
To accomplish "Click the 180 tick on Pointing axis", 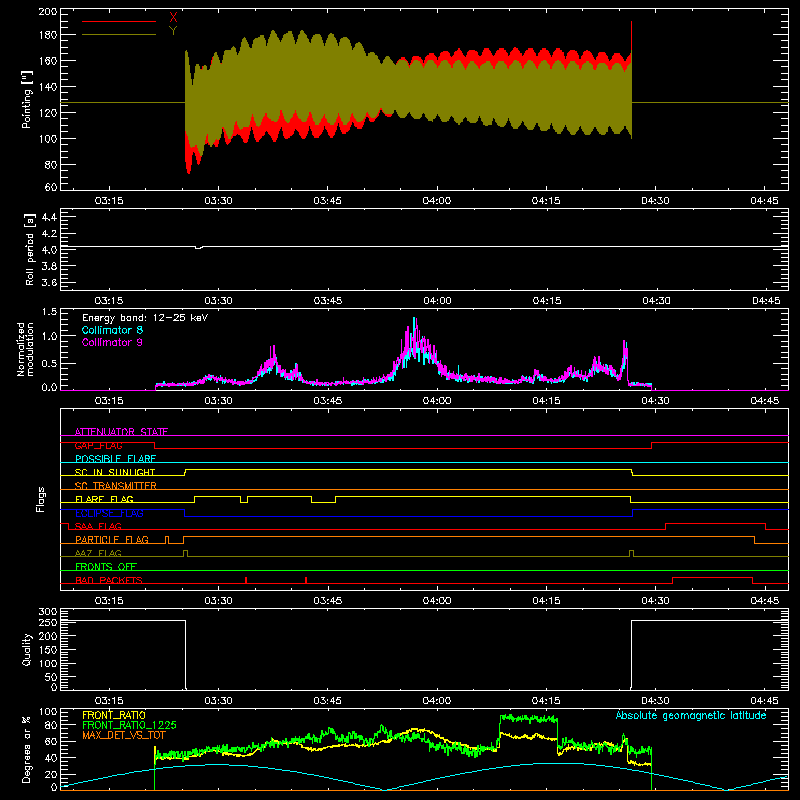I will pyautogui.click(x=47, y=35).
